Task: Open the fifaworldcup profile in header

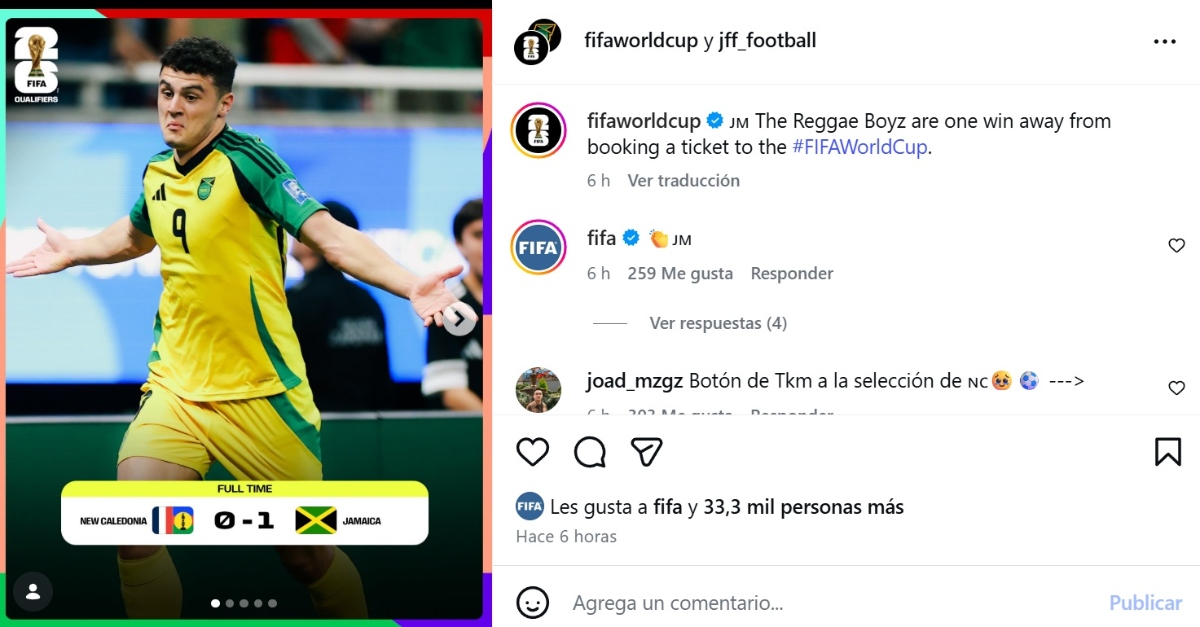Action: 641,41
